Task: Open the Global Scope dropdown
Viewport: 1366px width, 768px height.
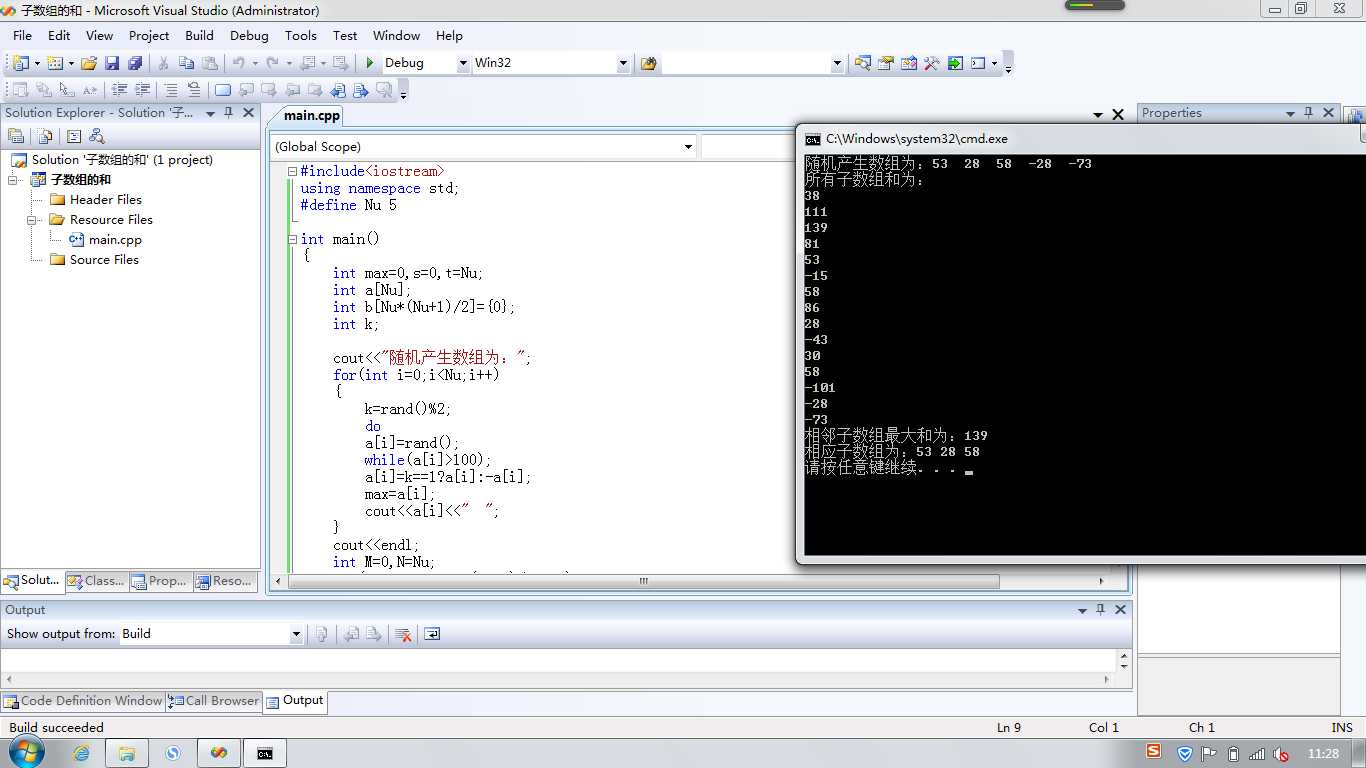Action: 688,147
